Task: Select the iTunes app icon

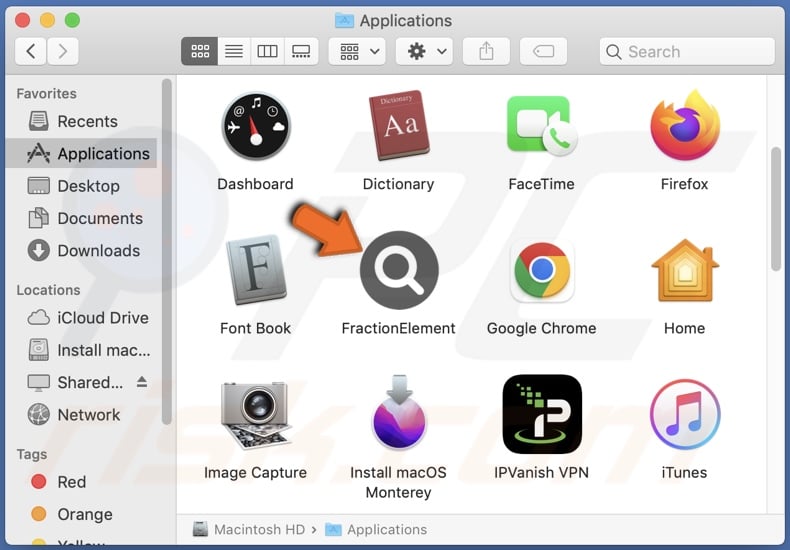Action: (685, 414)
